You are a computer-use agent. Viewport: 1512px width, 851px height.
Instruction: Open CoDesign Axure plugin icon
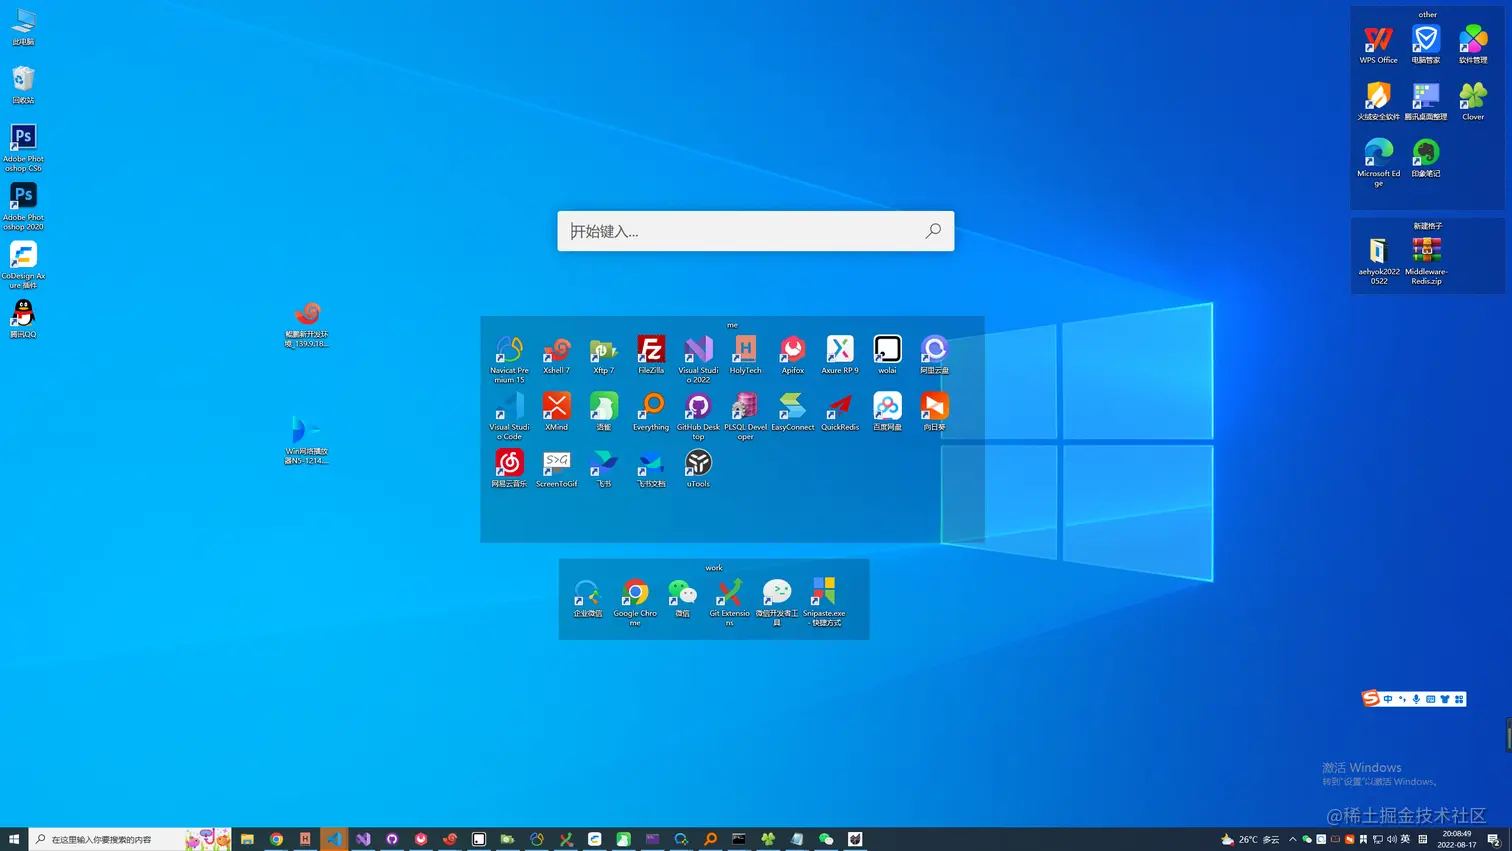[23, 264]
